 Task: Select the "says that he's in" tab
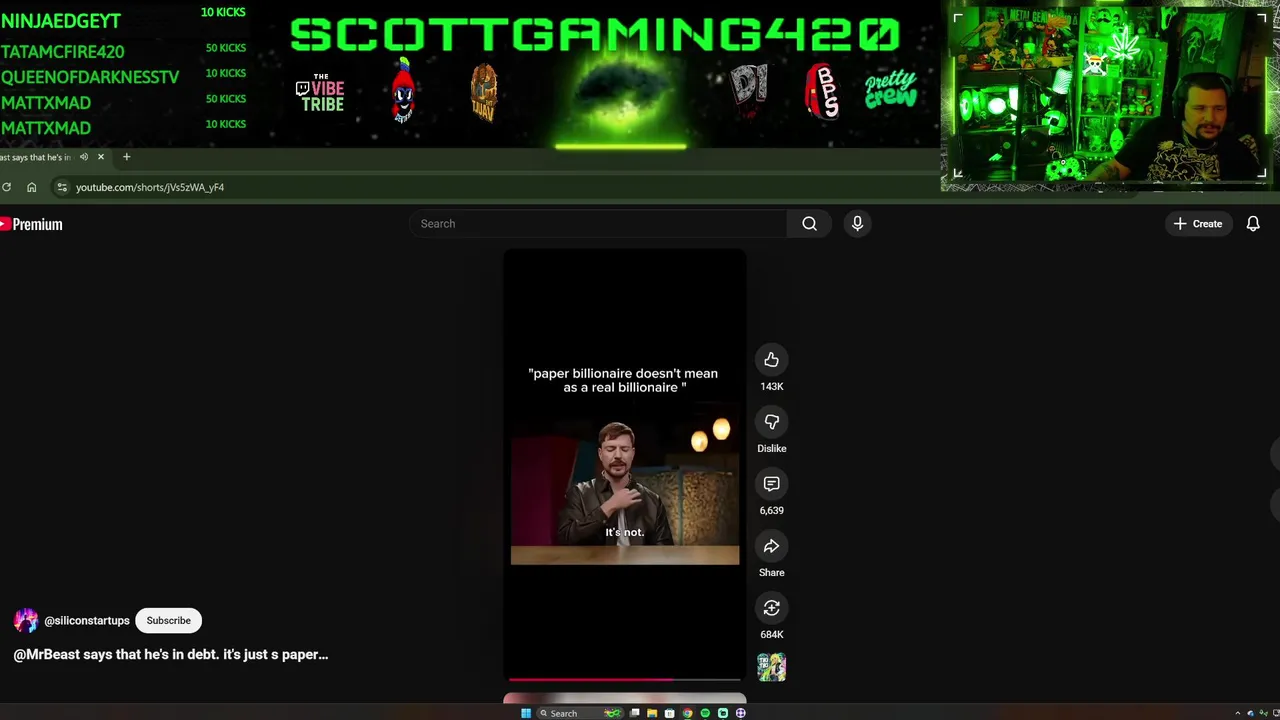(36, 157)
